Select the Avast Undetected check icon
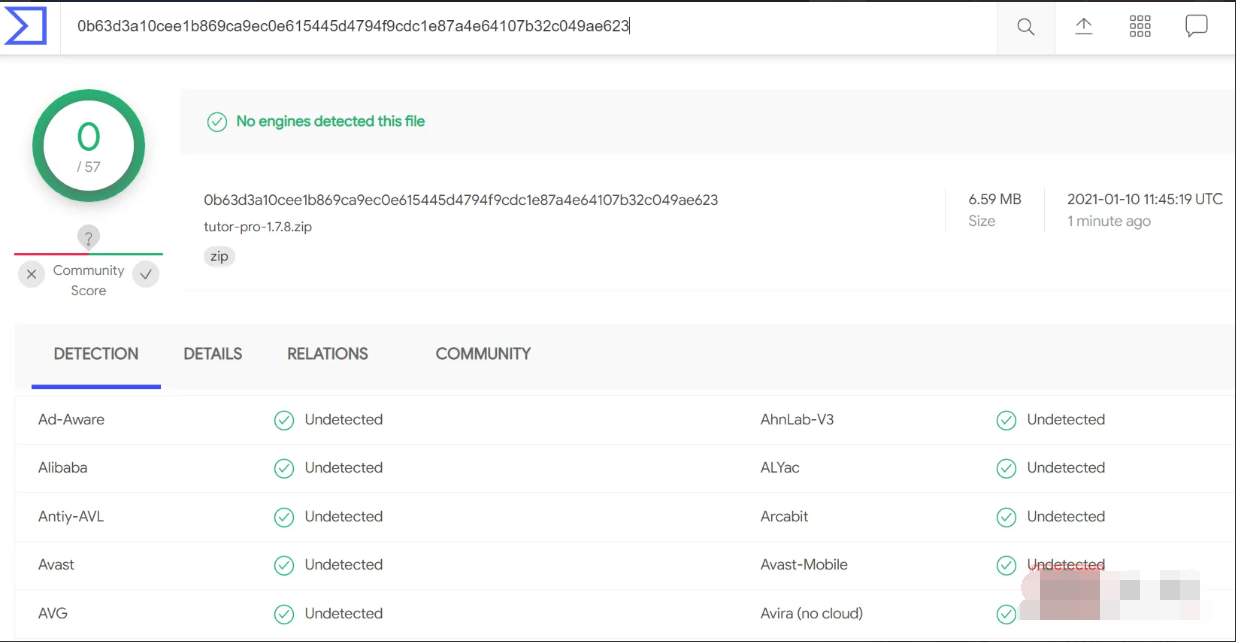Image resolution: width=1236 pixels, height=642 pixels. (284, 565)
